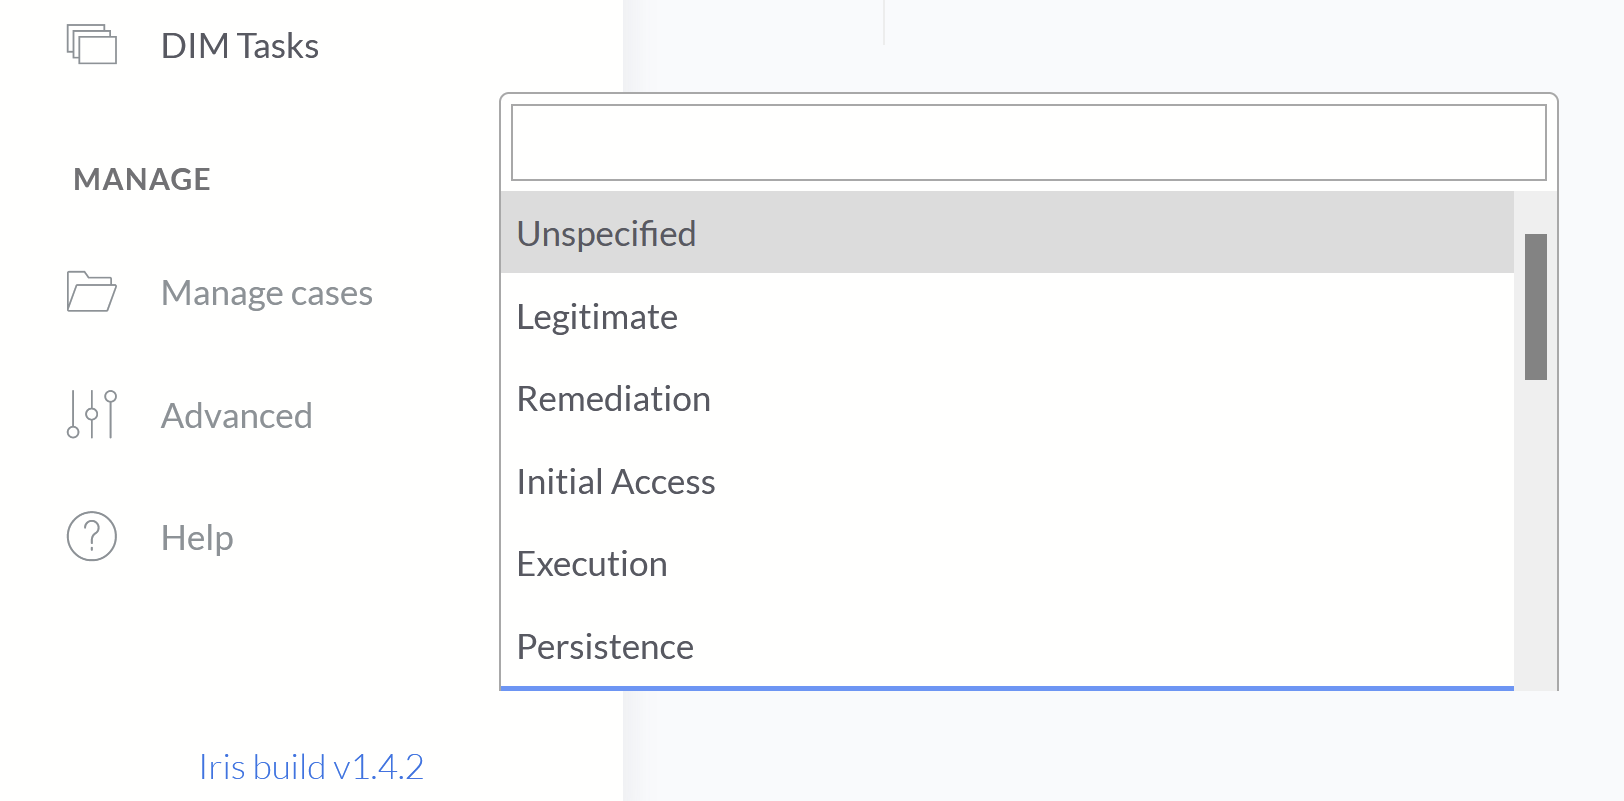Choose Persistence from the list
This screenshot has height=801, width=1624.
click(x=605, y=646)
